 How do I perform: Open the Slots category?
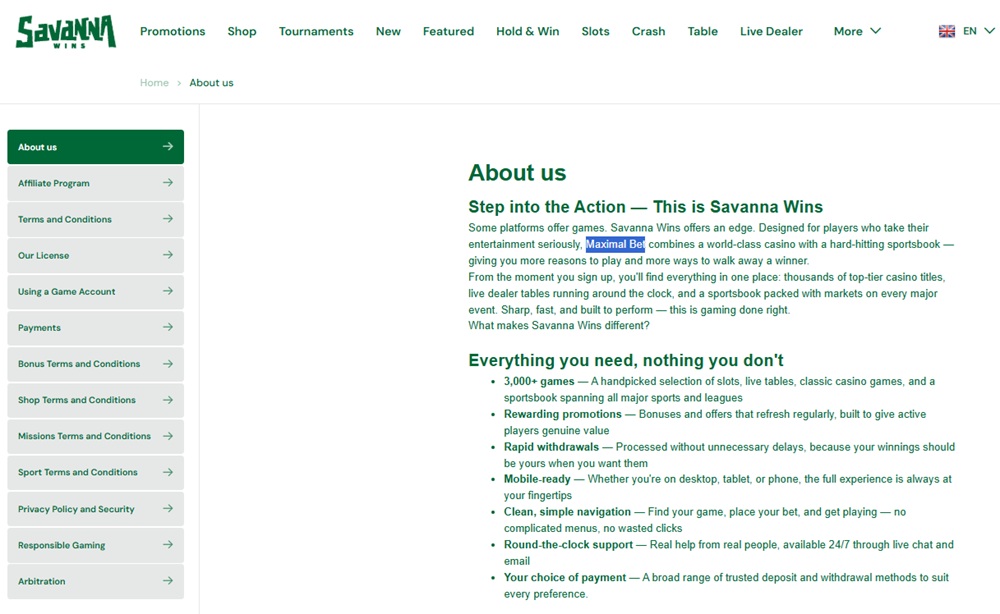tap(596, 31)
